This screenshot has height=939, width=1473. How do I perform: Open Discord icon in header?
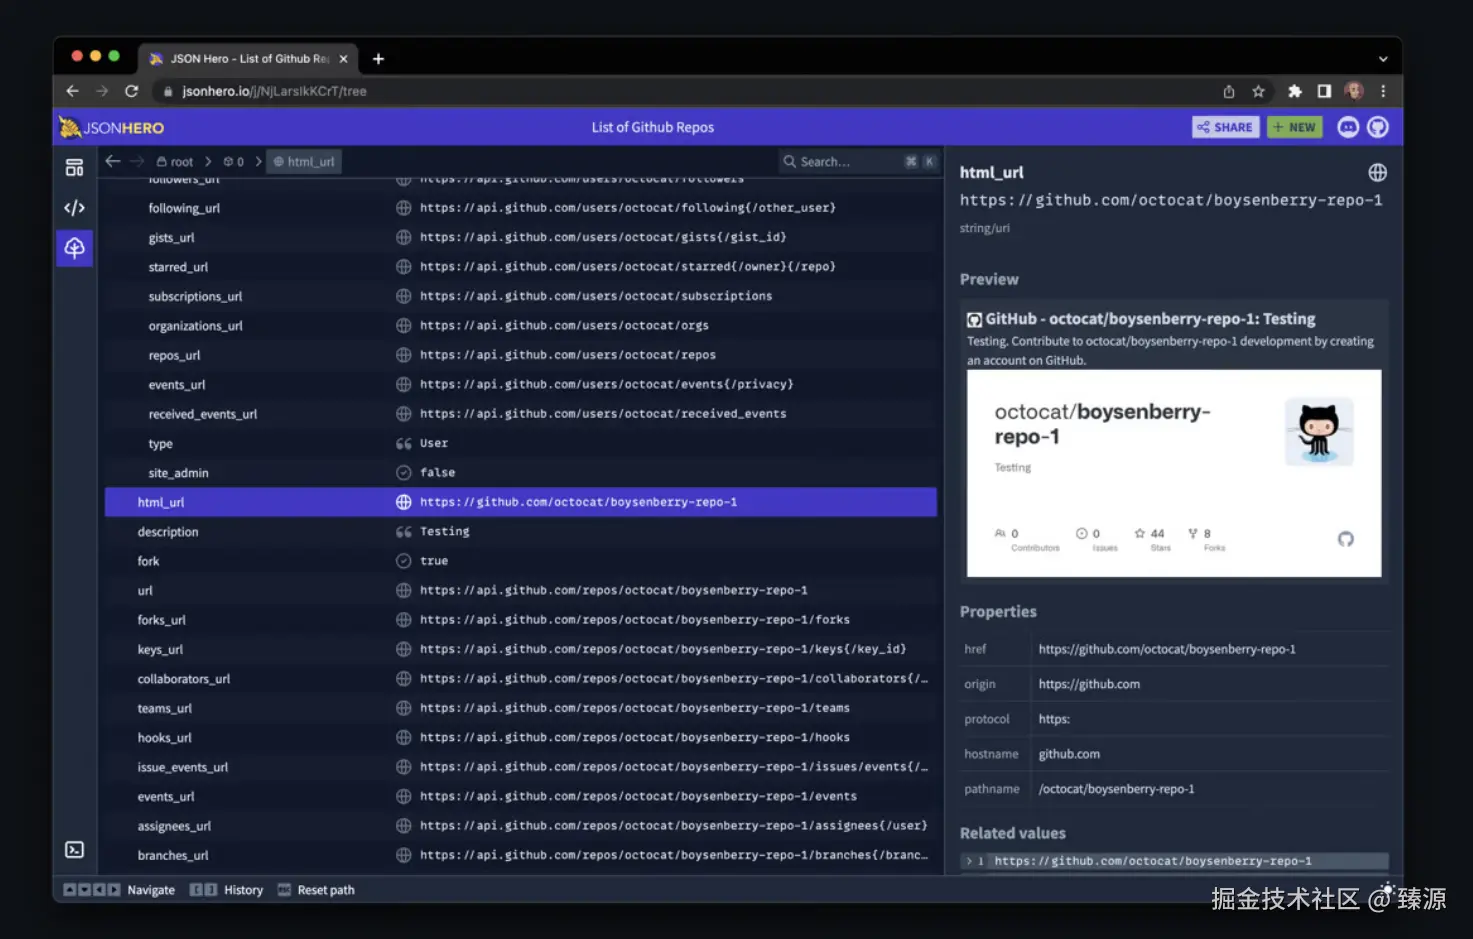1348,127
